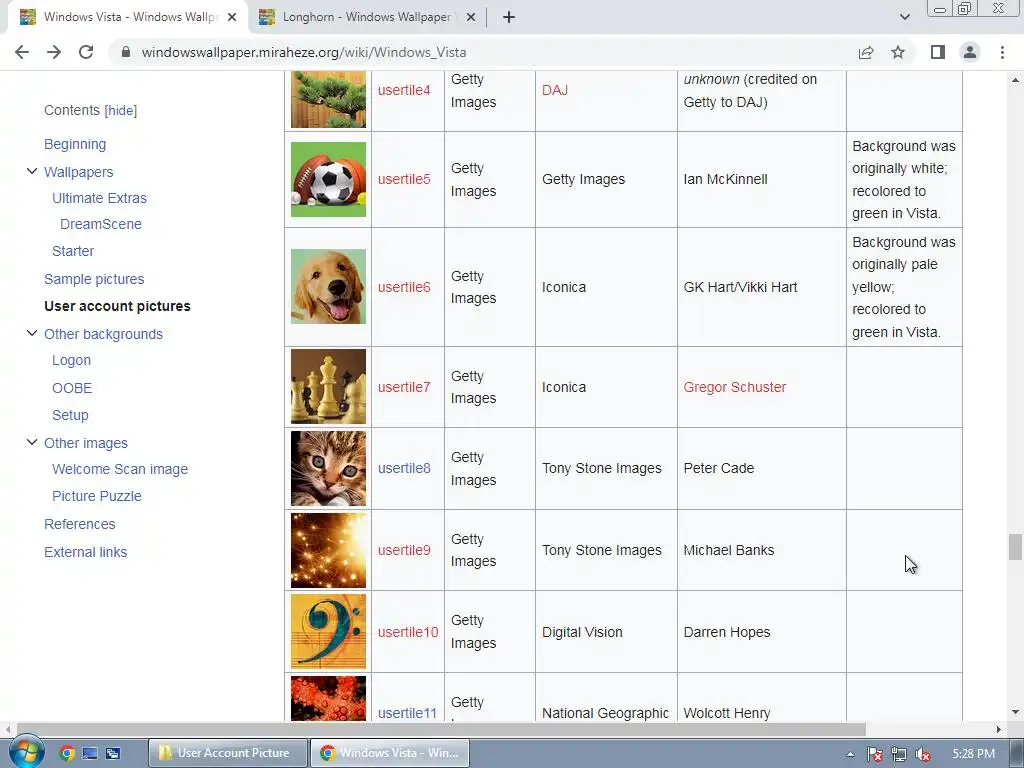Screen dimensions: 1024x768
Task: Open the network tray icon
Action: point(899,754)
